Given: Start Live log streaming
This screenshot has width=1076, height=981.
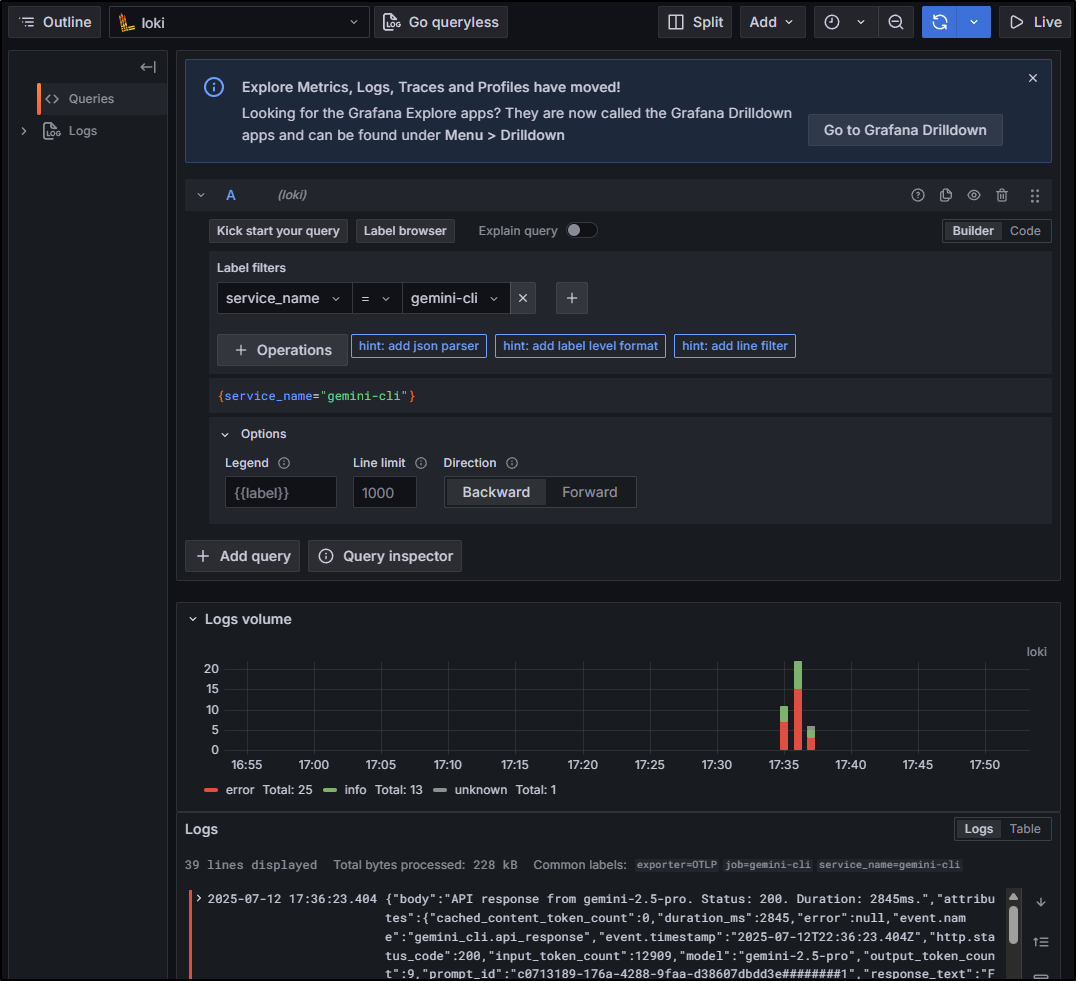Looking at the screenshot, I should click(1036, 22).
